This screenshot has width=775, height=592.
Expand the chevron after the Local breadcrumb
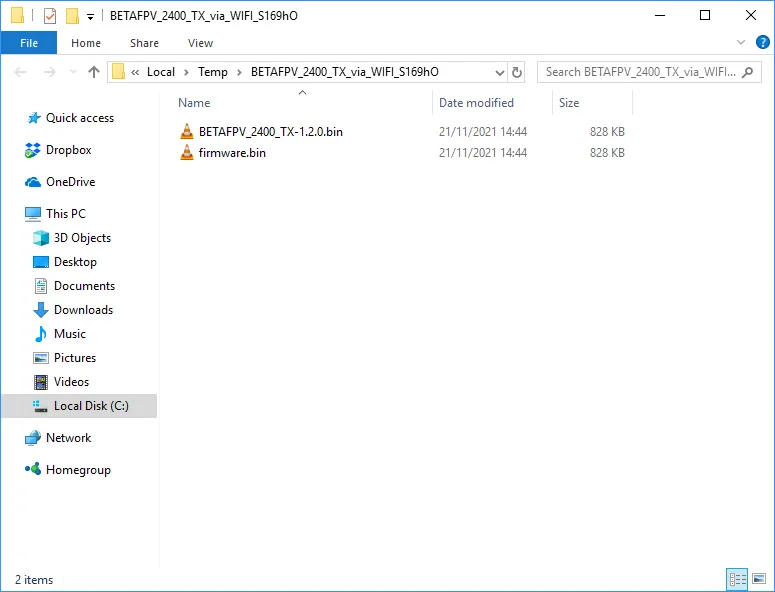pos(186,73)
